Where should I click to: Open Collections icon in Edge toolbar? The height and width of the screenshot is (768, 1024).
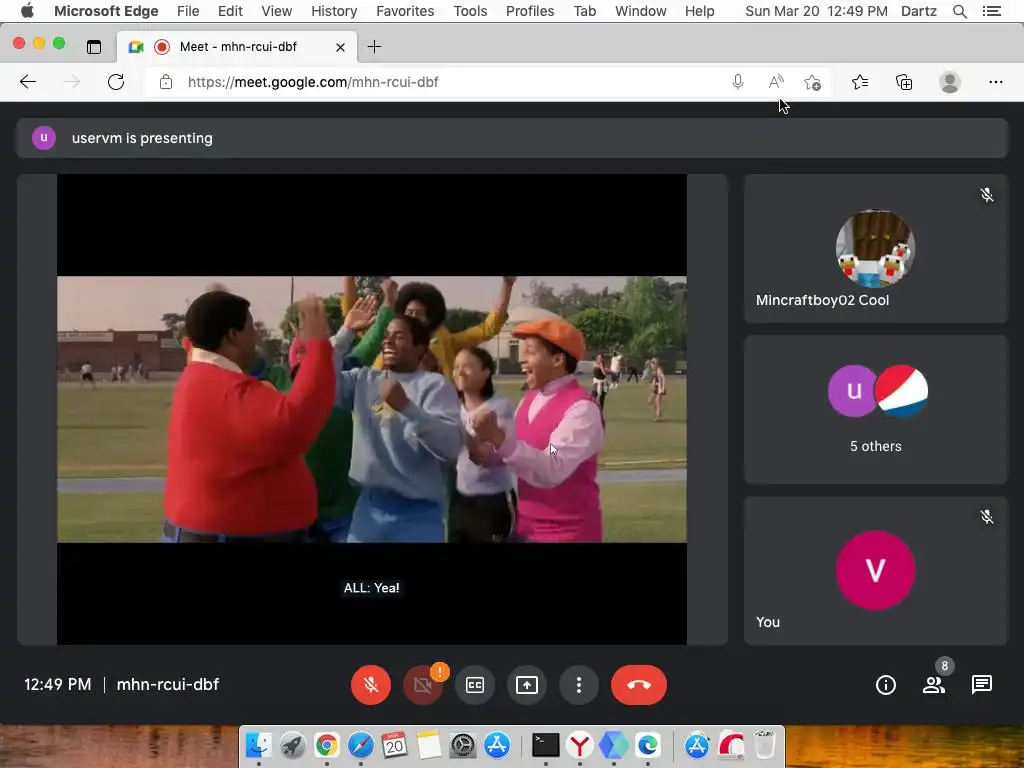point(904,82)
